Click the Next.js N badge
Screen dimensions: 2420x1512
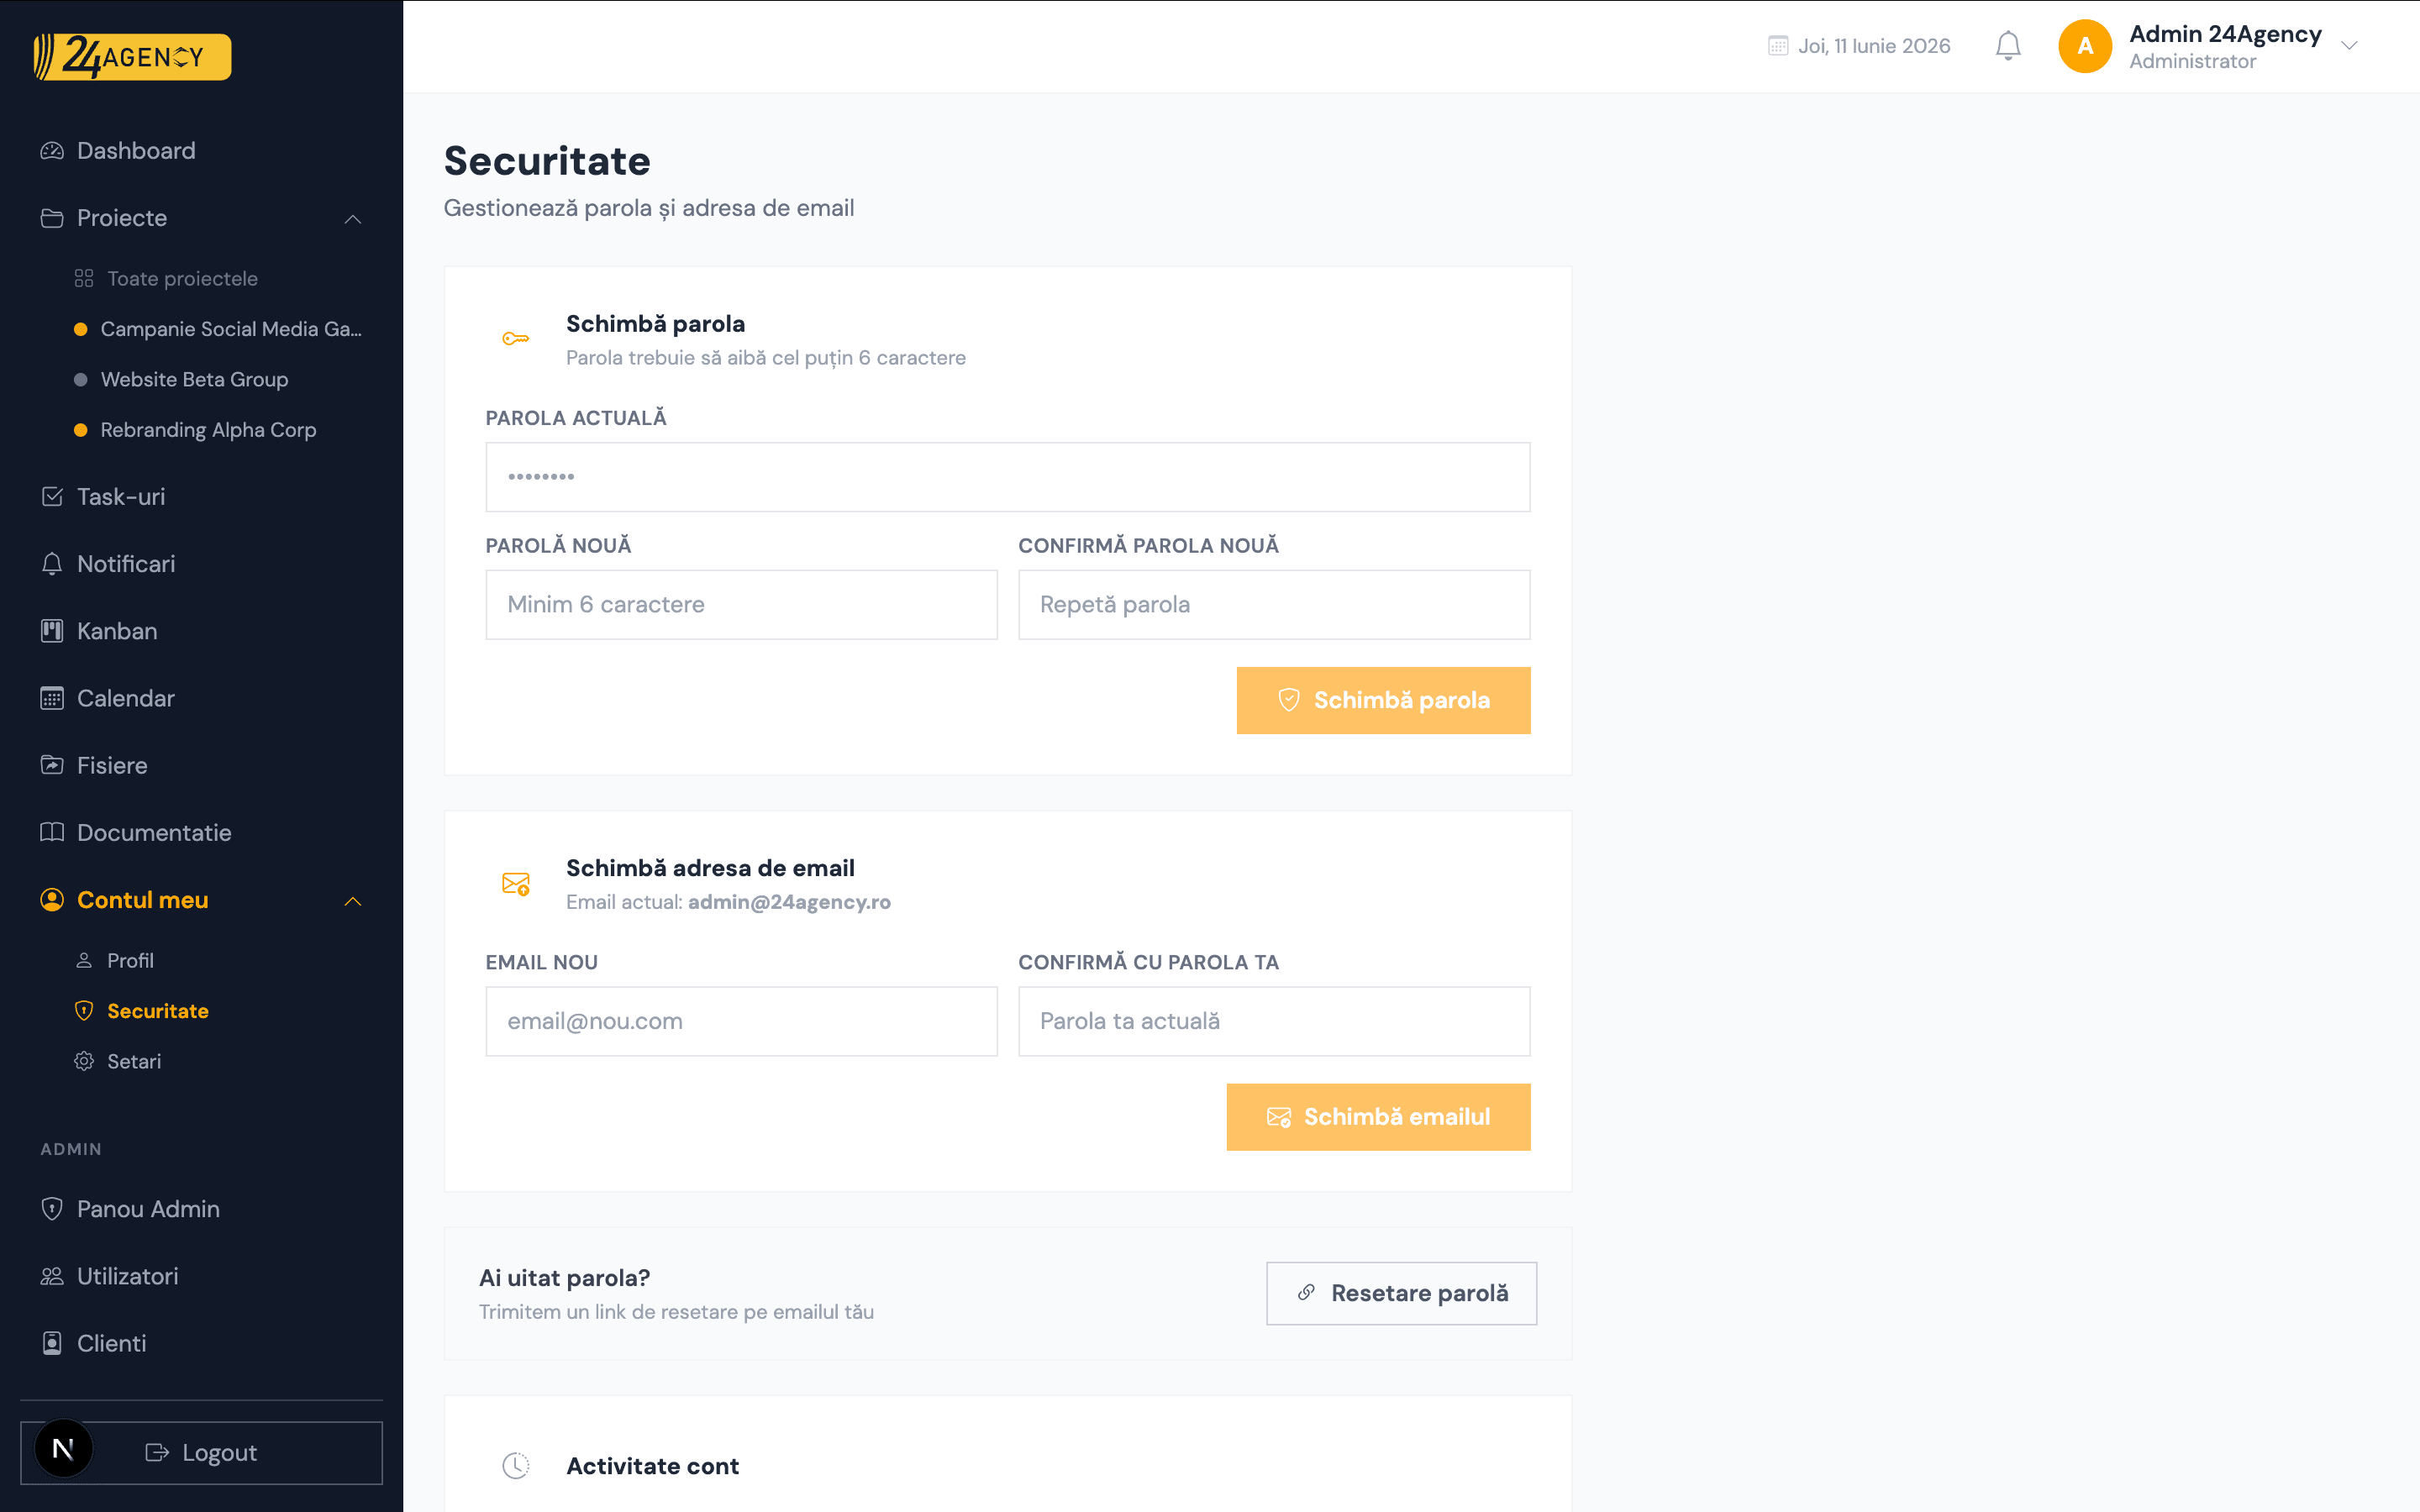[x=63, y=1449]
